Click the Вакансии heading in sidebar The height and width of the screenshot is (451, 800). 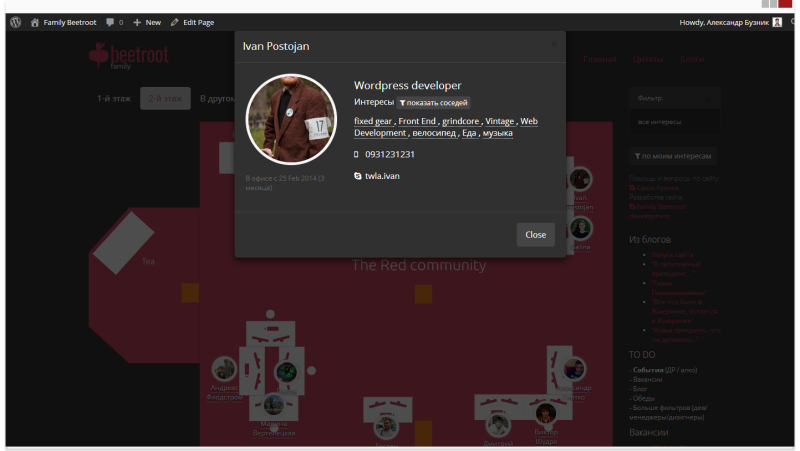pos(648,432)
